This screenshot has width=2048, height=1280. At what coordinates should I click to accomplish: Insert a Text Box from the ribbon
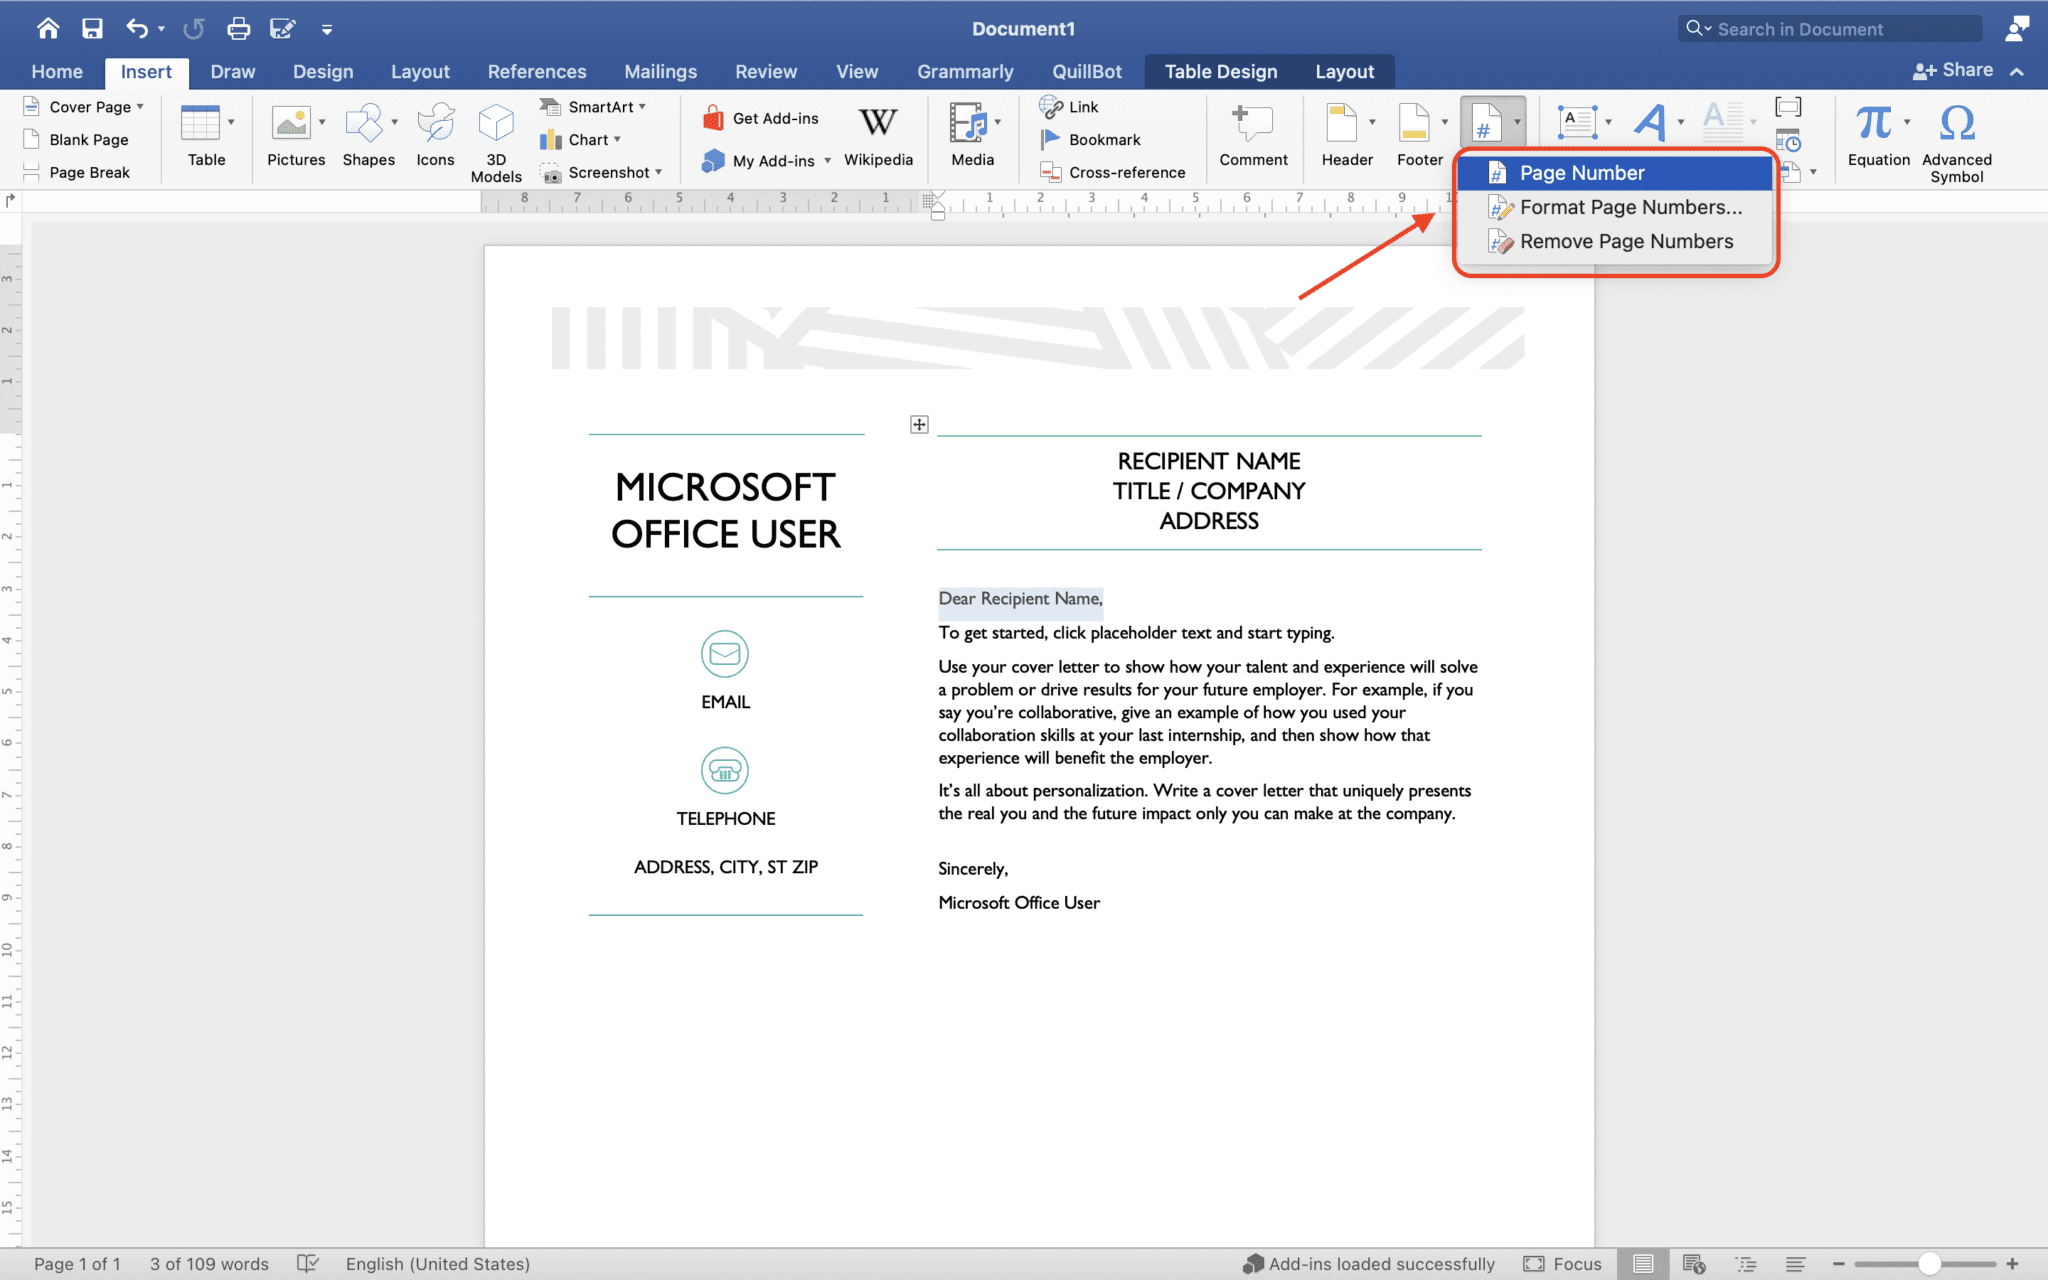click(1577, 124)
